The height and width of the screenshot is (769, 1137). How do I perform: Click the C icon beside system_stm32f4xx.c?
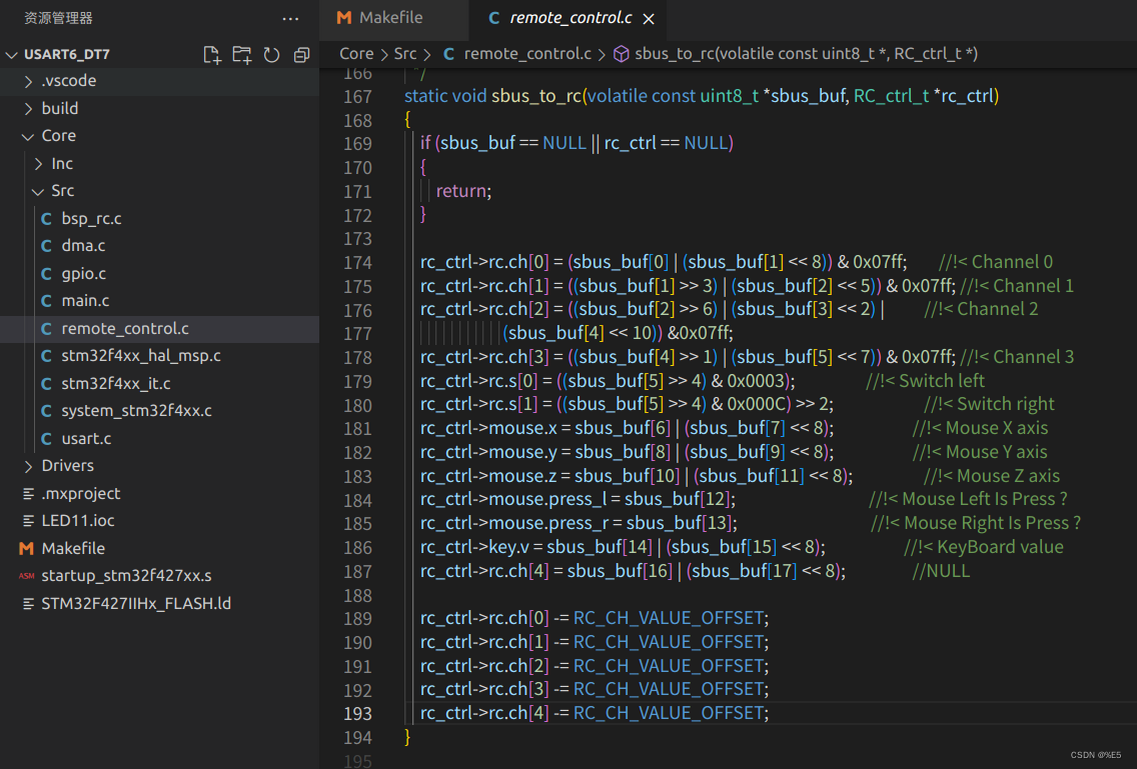coord(46,411)
